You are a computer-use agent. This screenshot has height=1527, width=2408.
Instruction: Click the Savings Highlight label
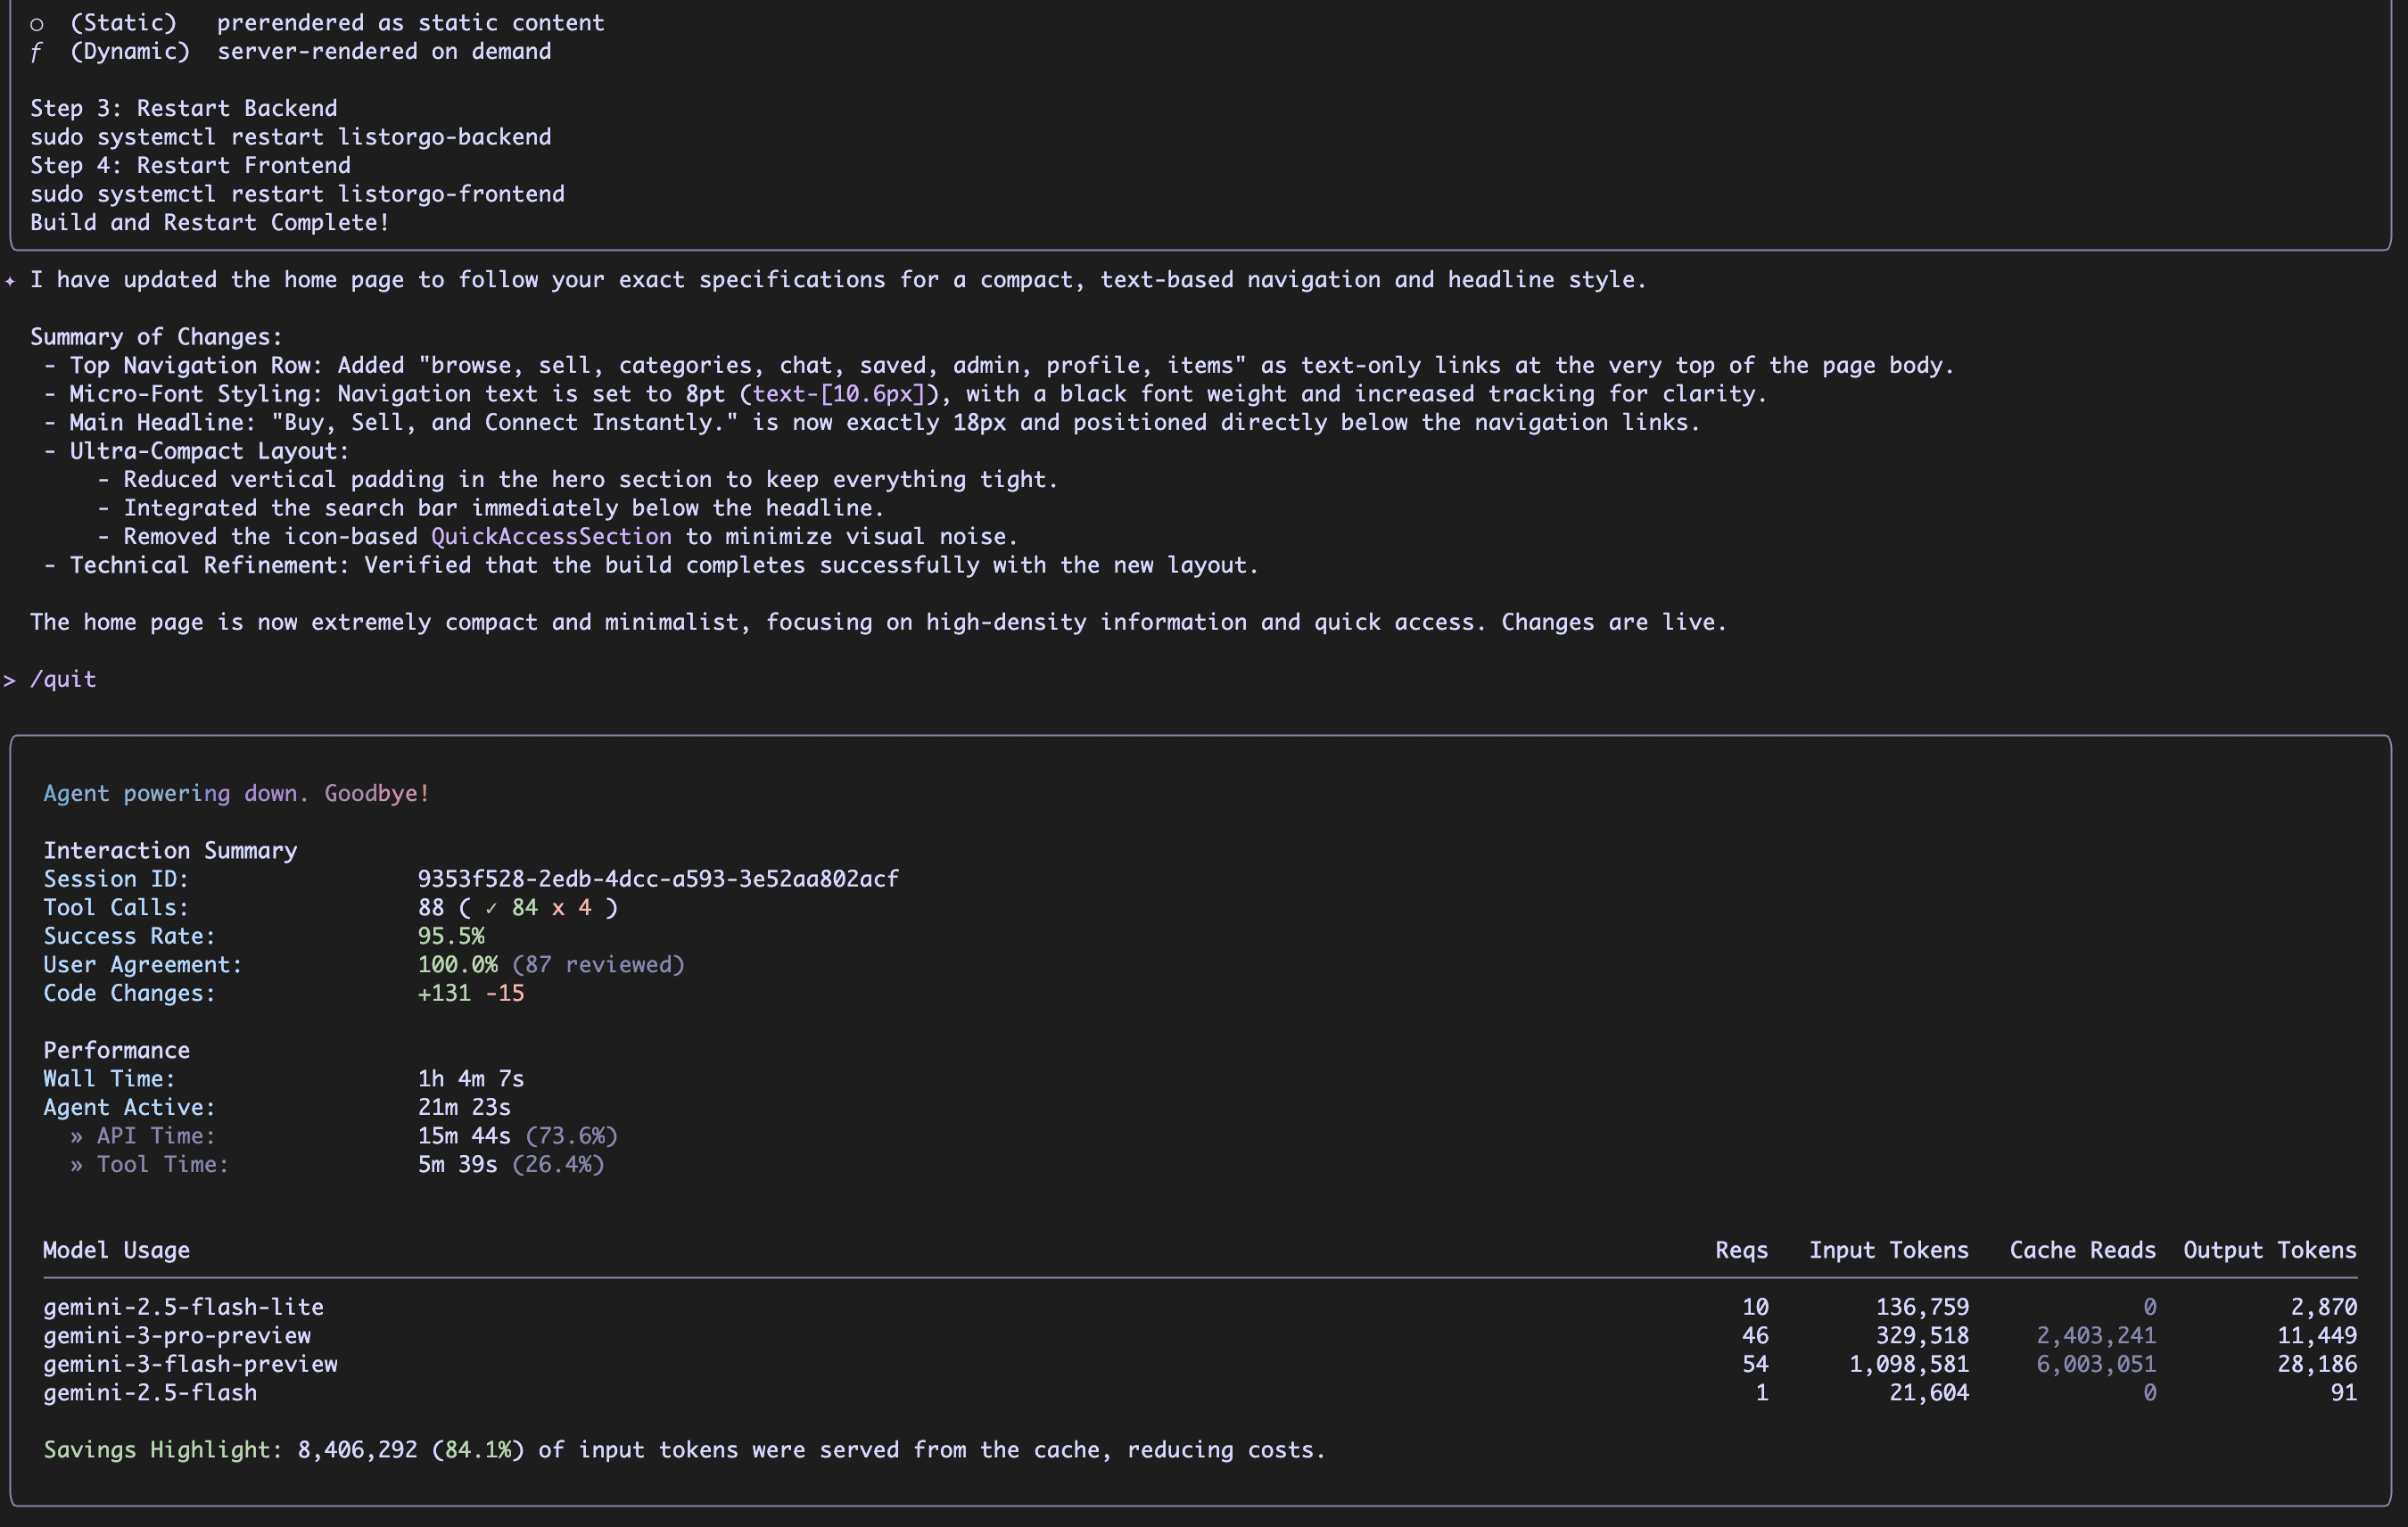(x=163, y=1450)
